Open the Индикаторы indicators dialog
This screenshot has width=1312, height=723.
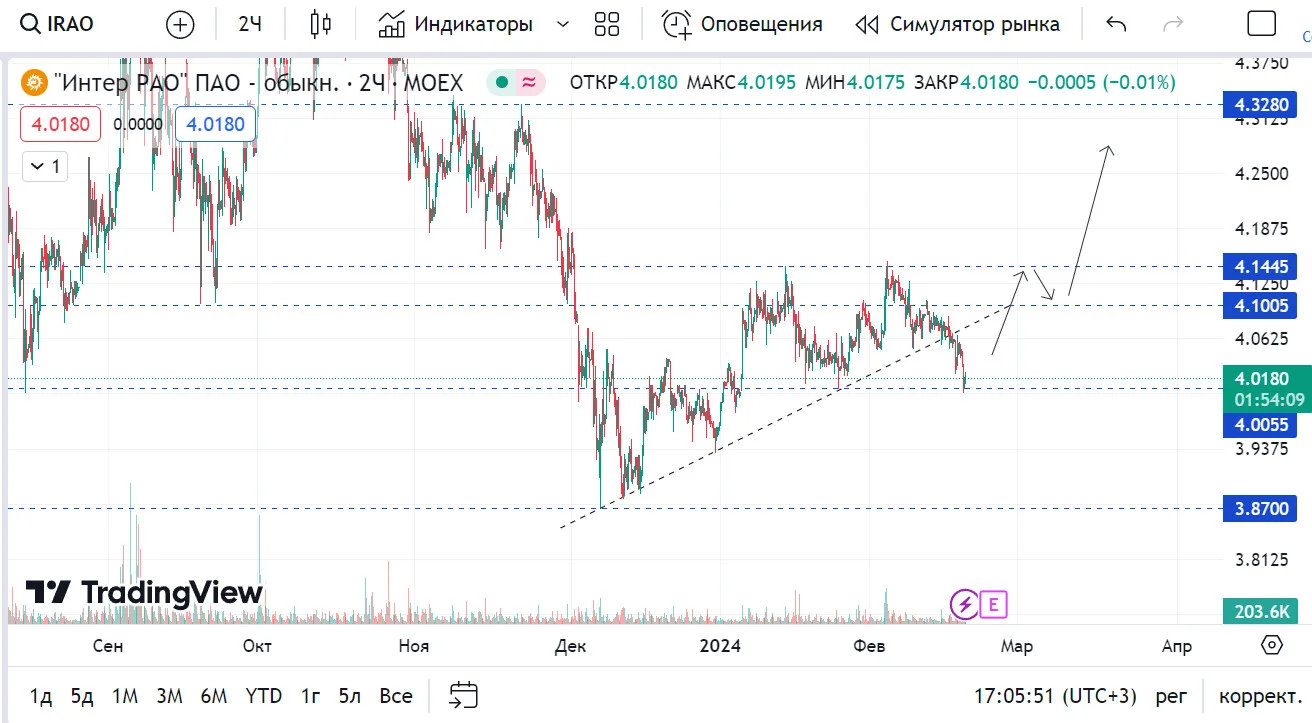point(456,24)
